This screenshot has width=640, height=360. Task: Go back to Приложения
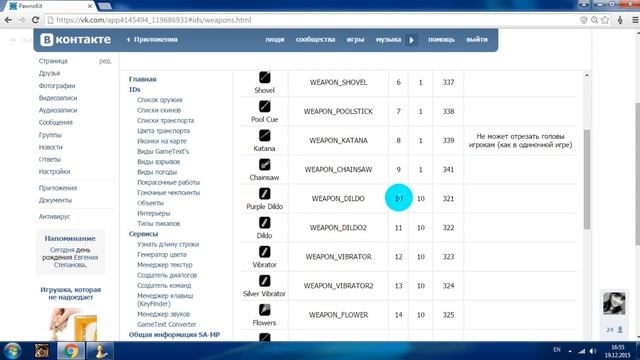152,40
